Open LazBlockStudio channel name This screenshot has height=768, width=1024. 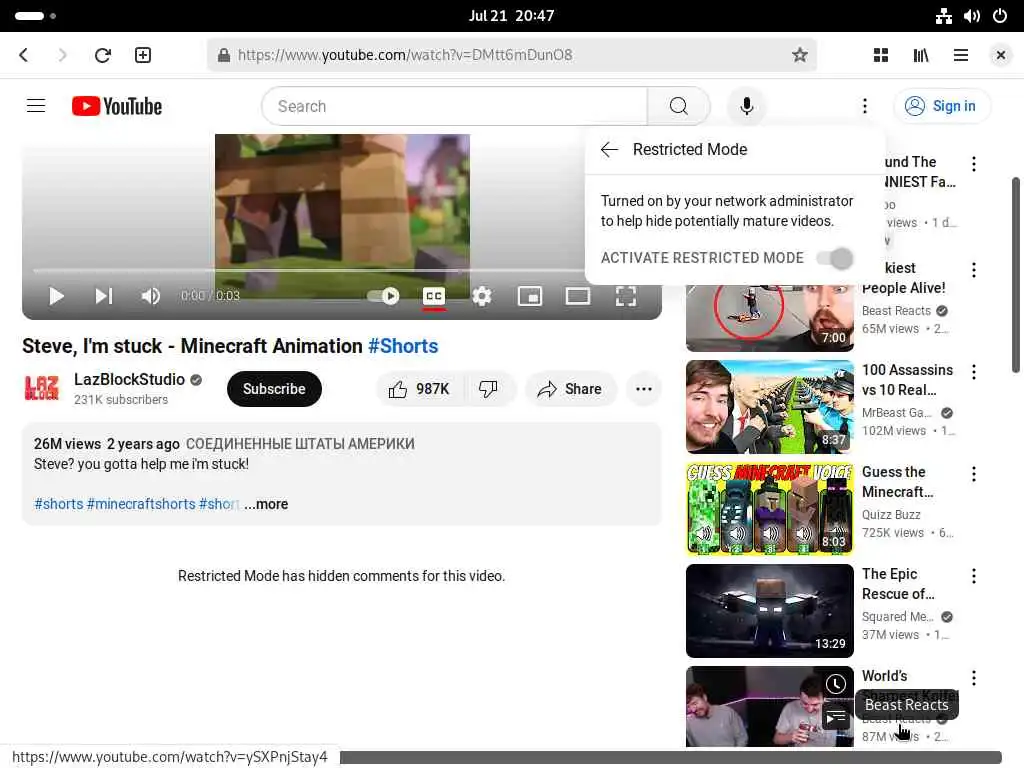[x=129, y=379]
